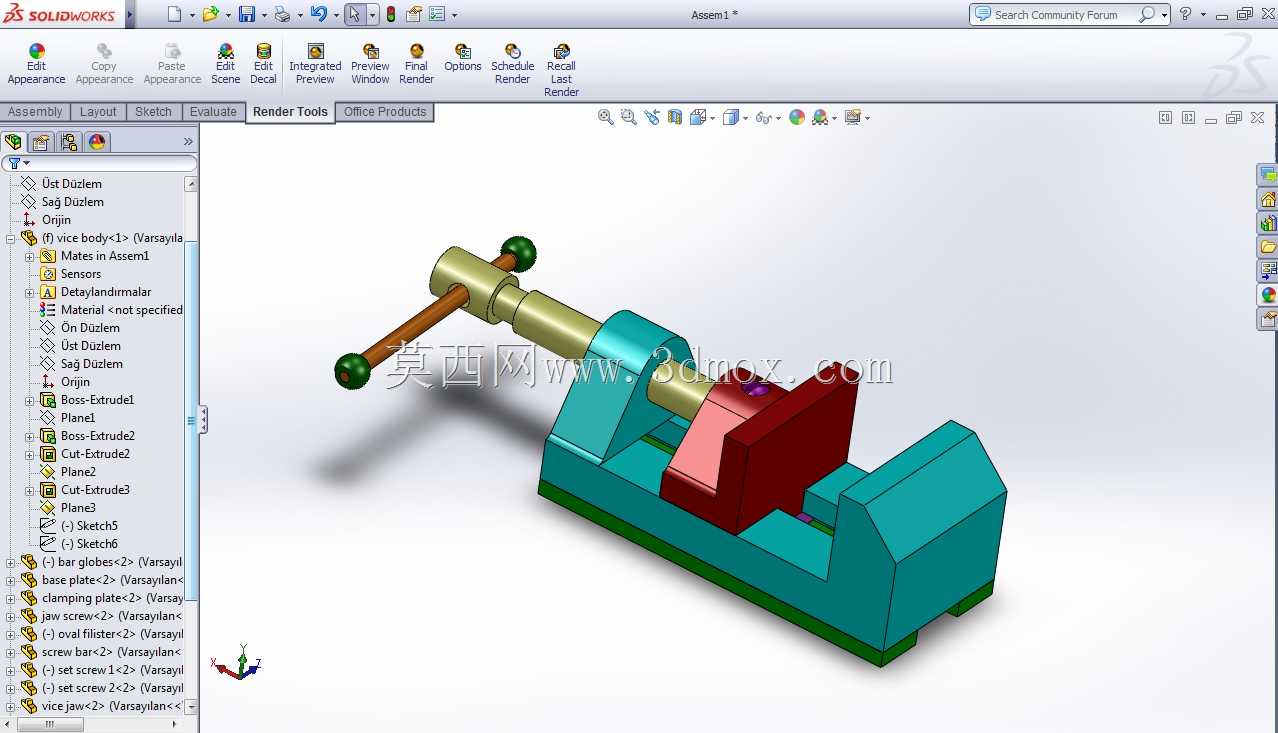Open the File Explorer task pane tab

pyautogui.click(x=1268, y=247)
